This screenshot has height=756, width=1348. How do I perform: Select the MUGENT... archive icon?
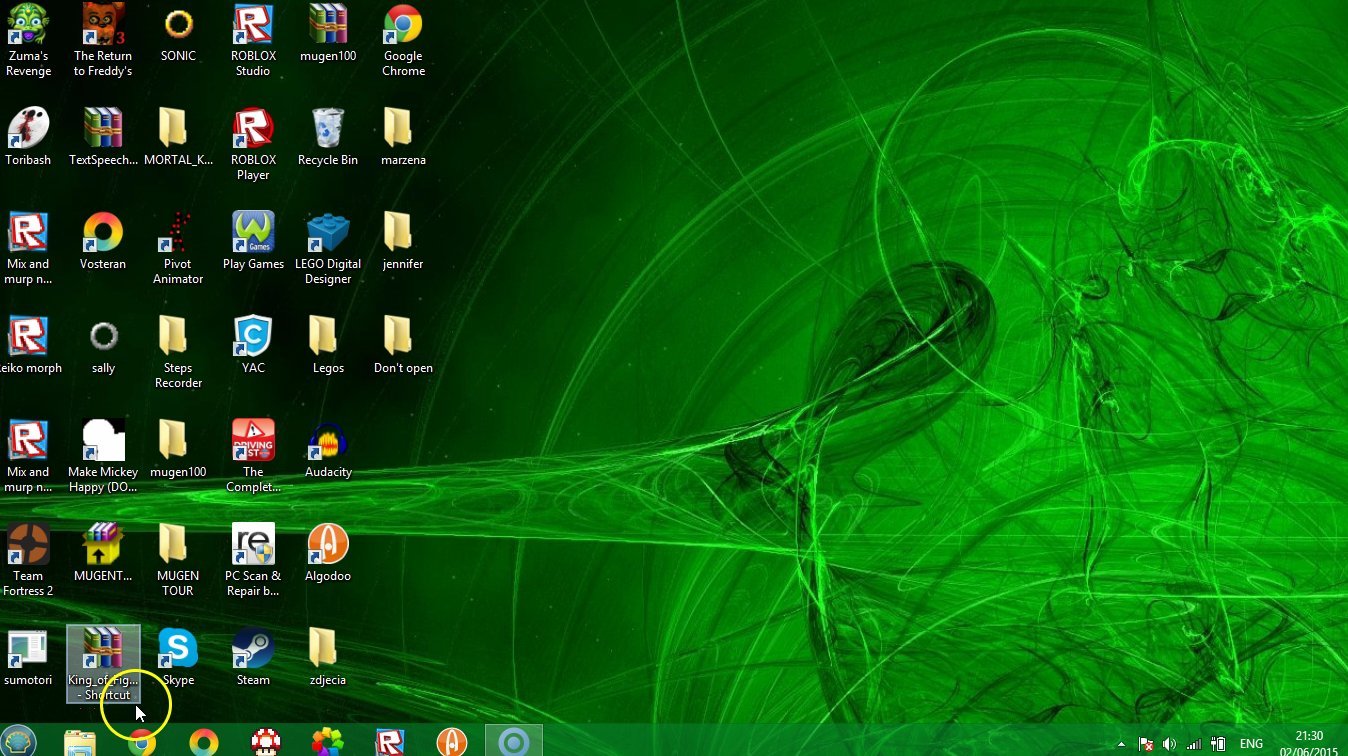point(103,553)
